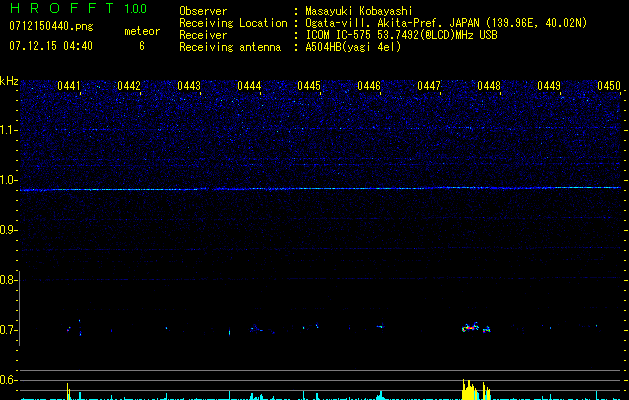Click the 07.12.15 04:40 date stamp

click(49, 46)
